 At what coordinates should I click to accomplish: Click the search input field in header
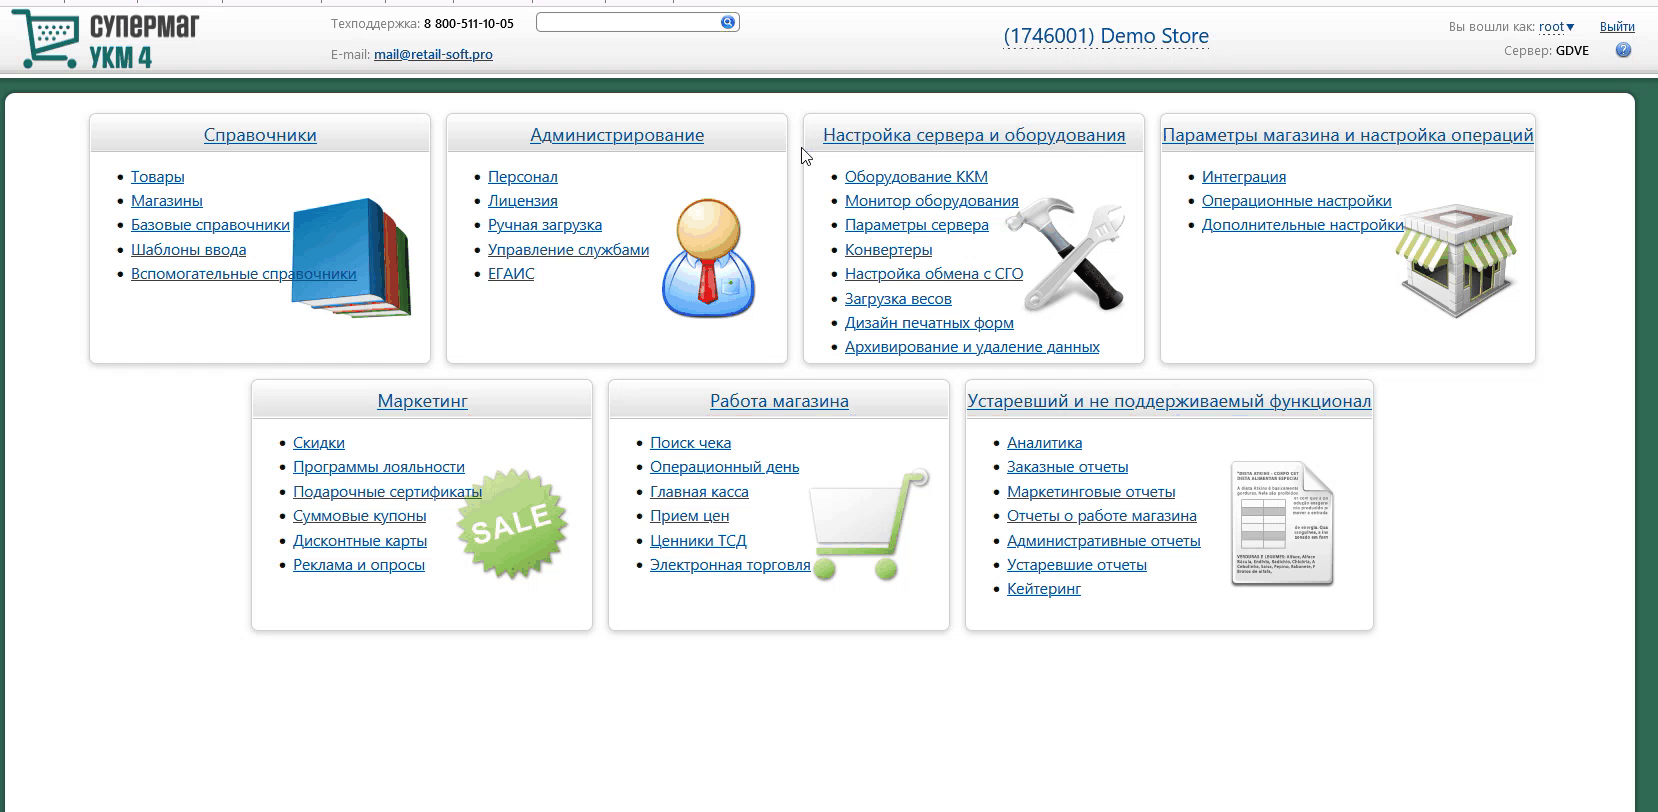click(x=627, y=22)
